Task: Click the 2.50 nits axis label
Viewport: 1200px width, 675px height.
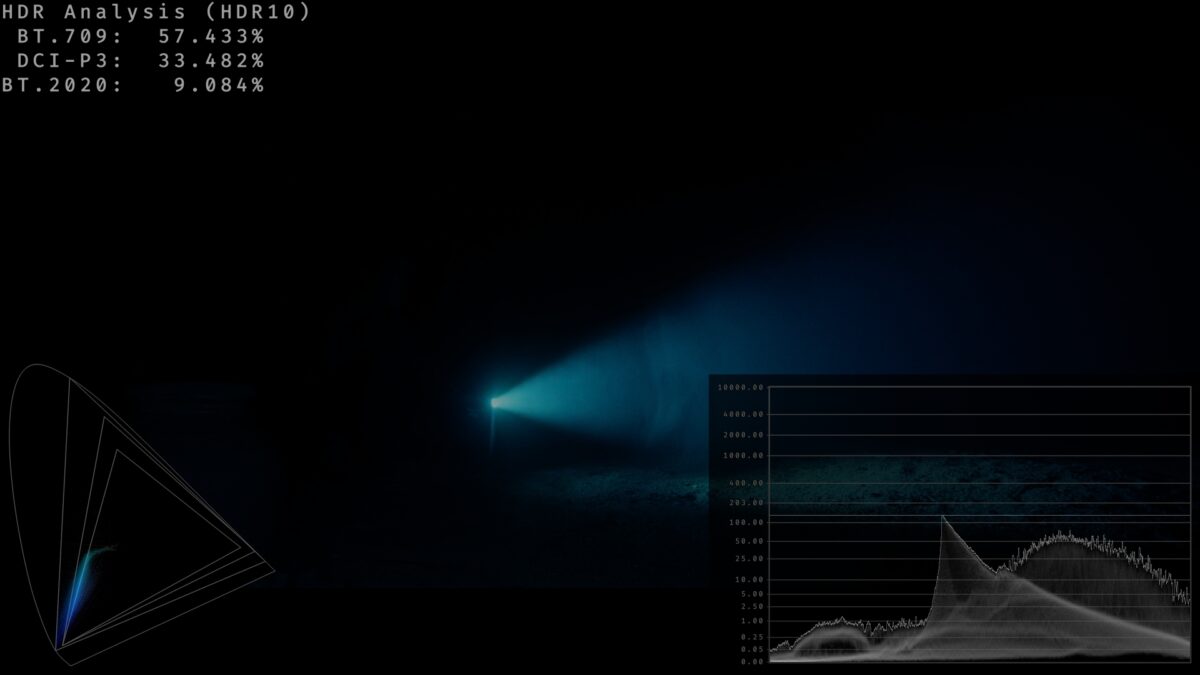Action: pyautogui.click(x=752, y=607)
